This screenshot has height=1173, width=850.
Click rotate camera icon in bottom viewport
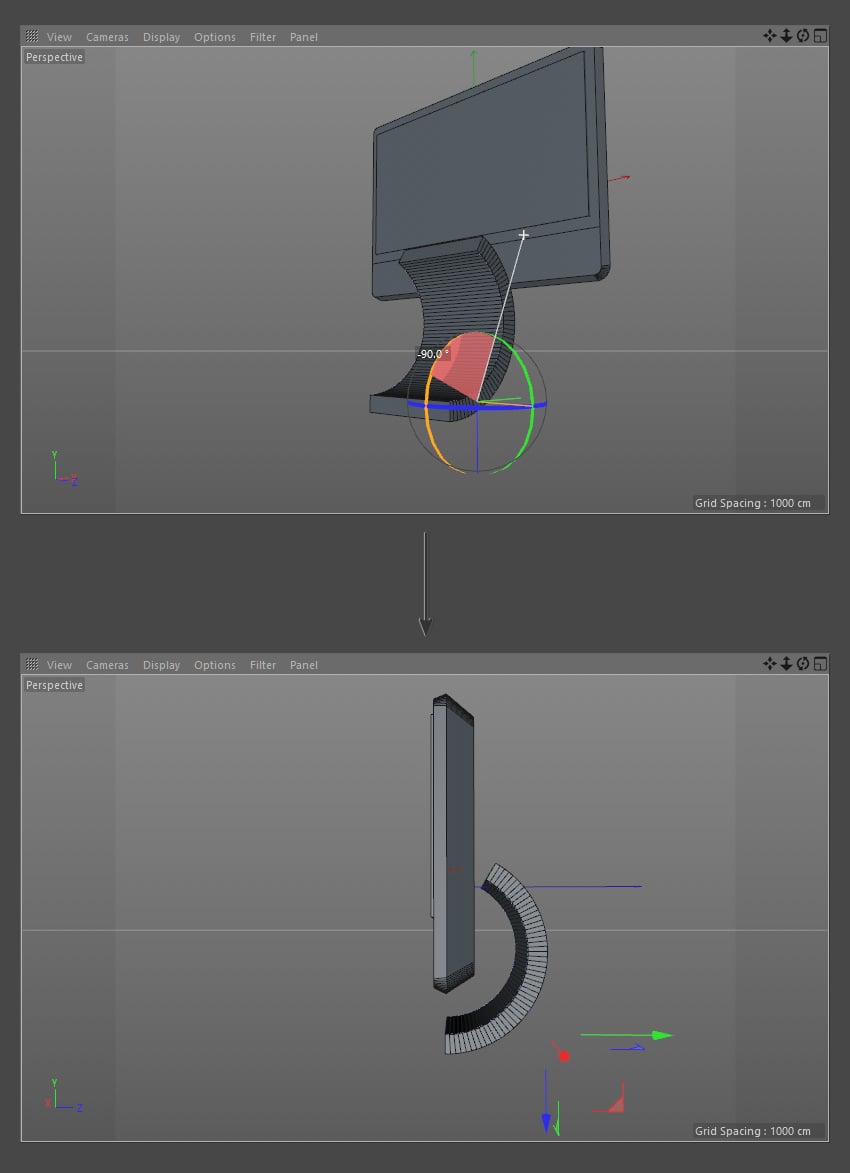tap(803, 663)
